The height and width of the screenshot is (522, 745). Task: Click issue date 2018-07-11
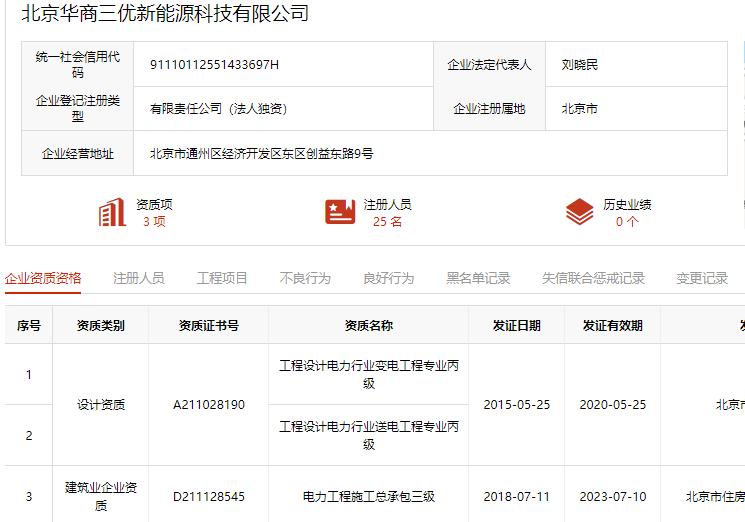[516, 497]
